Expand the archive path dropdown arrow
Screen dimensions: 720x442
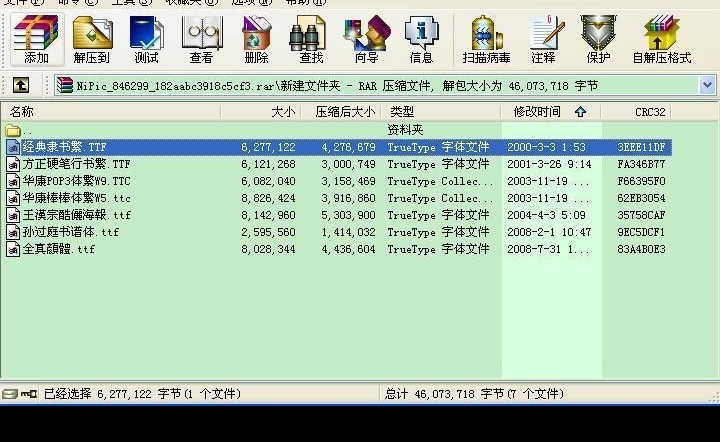(707, 85)
